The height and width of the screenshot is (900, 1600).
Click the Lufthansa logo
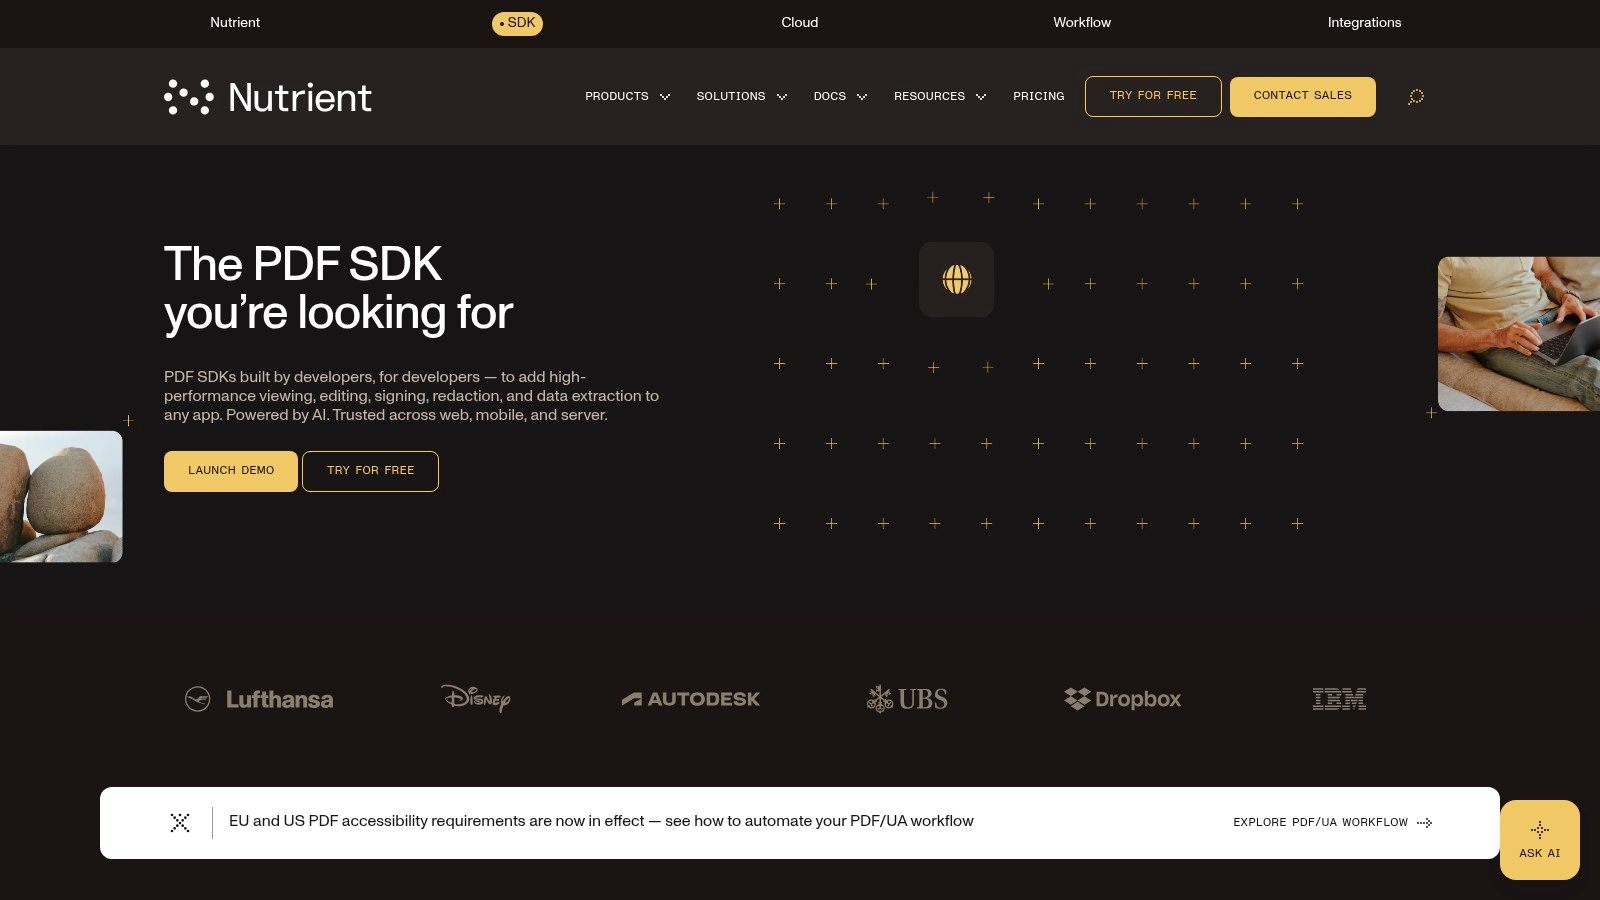[259, 699]
